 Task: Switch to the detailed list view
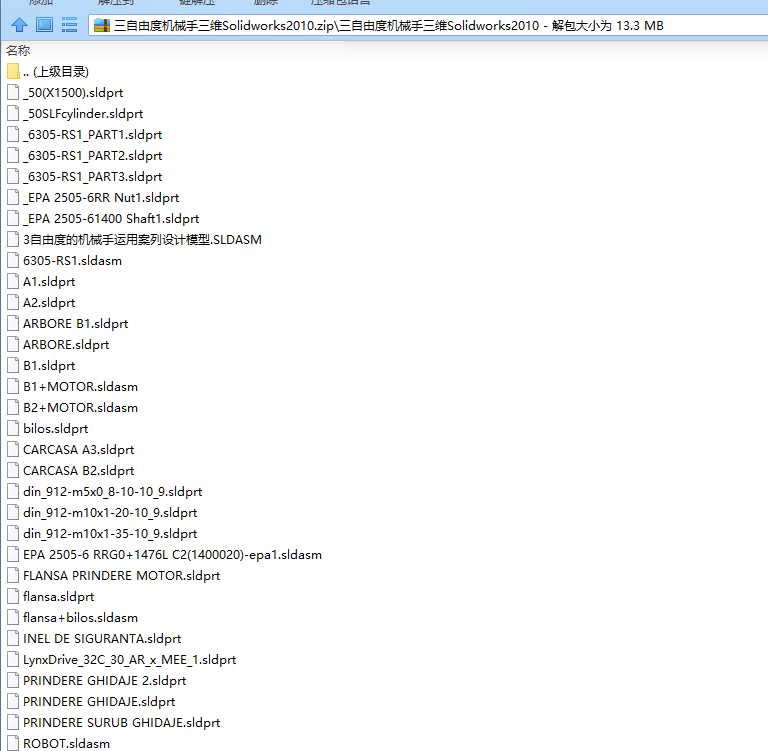tap(69, 24)
